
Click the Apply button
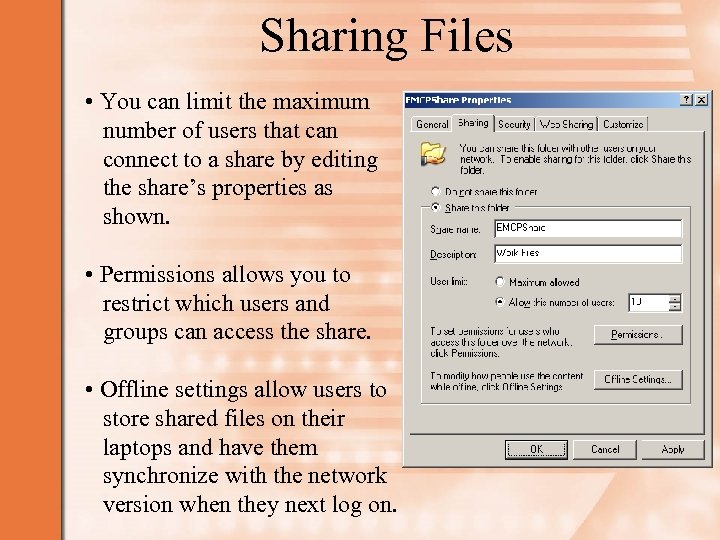pyautogui.click(x=673, y=449)
